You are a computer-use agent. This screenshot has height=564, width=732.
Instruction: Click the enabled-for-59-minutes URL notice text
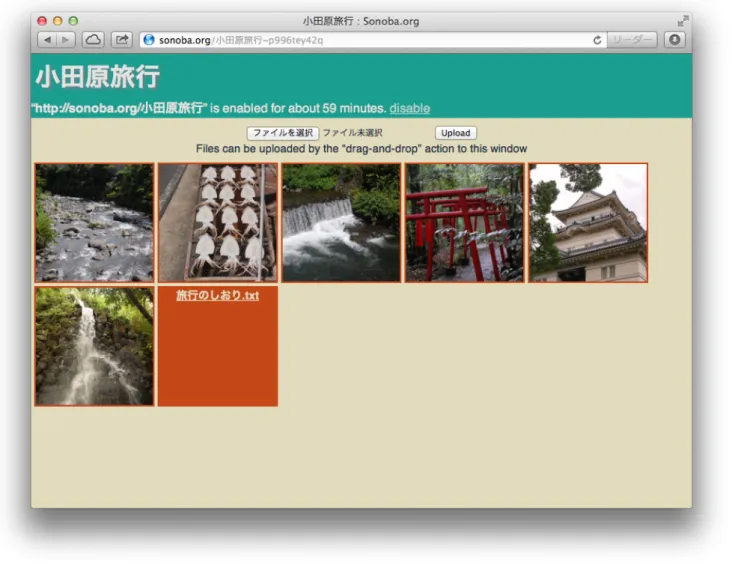[x=211, y=108]
